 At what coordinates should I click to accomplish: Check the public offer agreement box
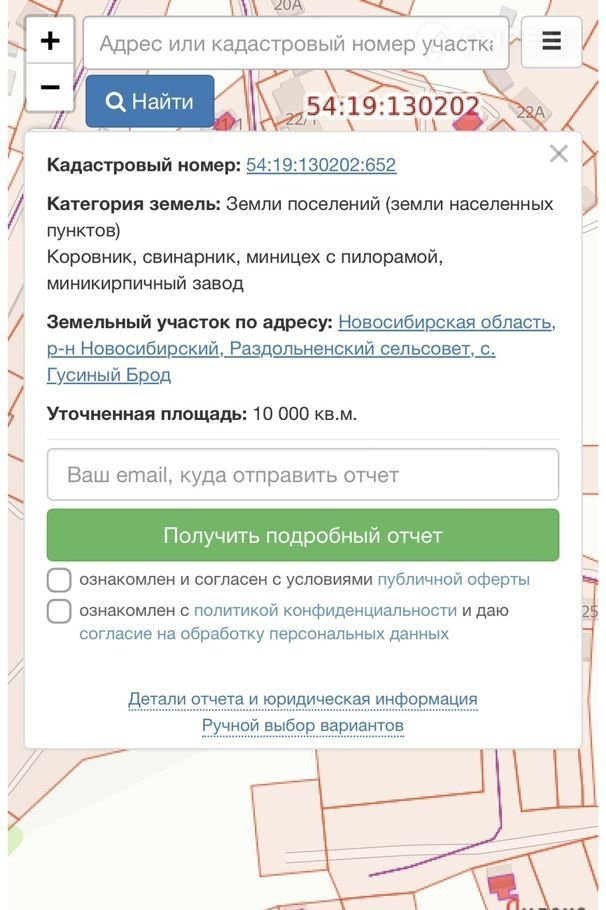click(60, 580)
